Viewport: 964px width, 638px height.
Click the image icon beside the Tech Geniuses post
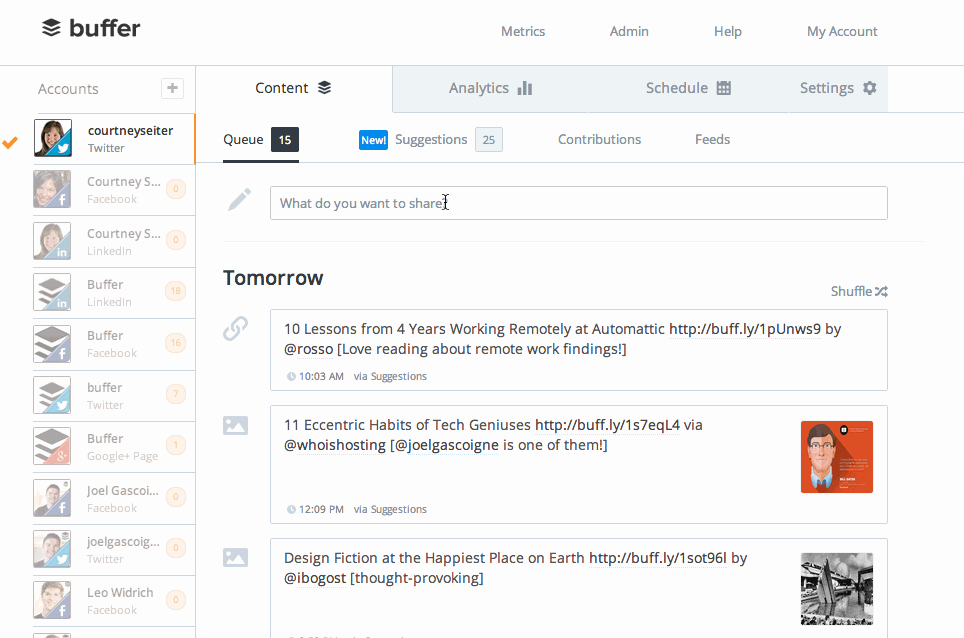click(235, 425)
